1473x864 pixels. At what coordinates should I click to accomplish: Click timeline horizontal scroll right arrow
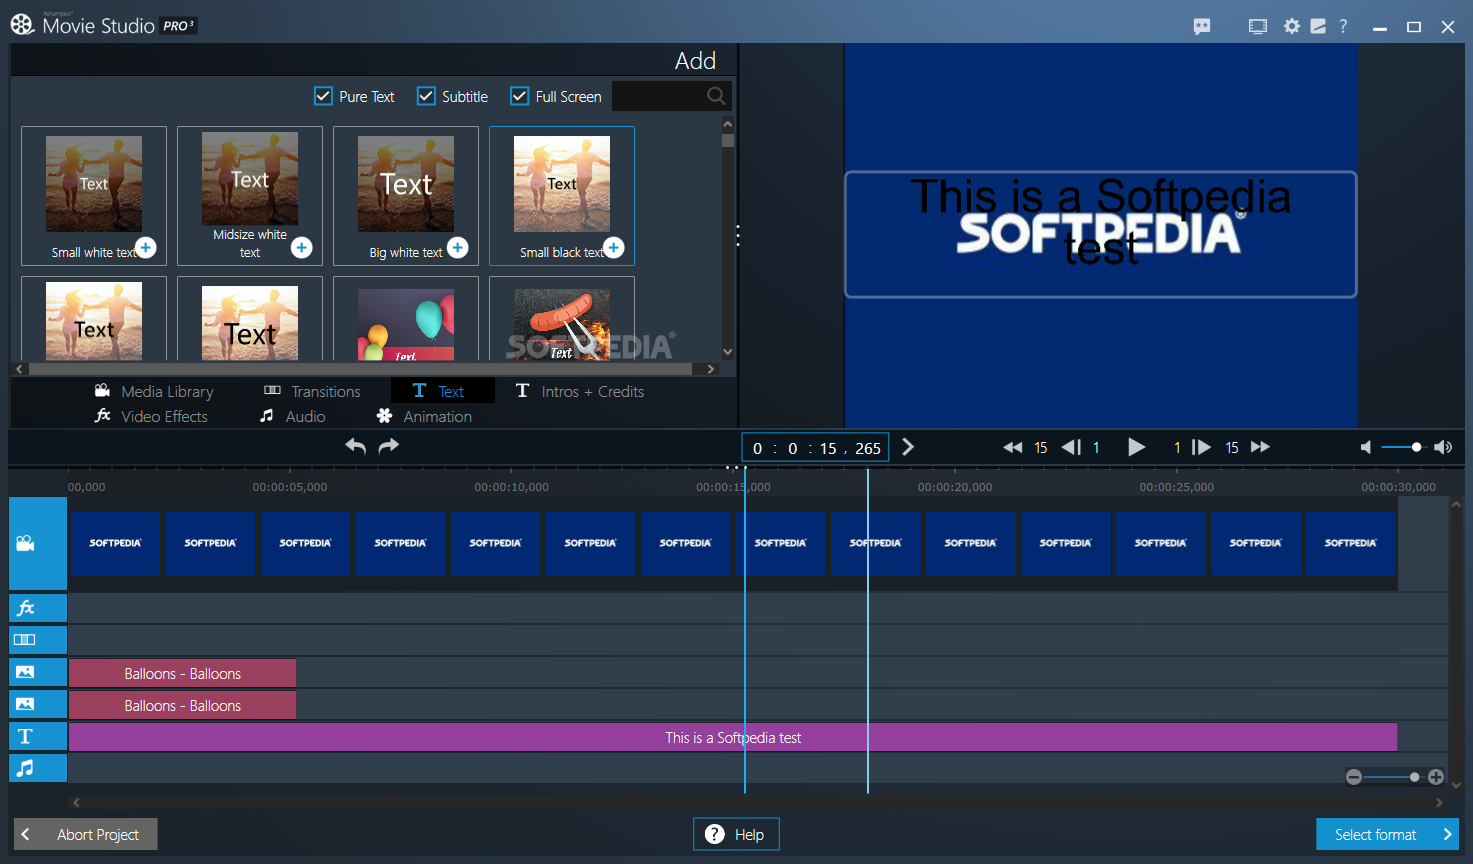[1439, 802]
